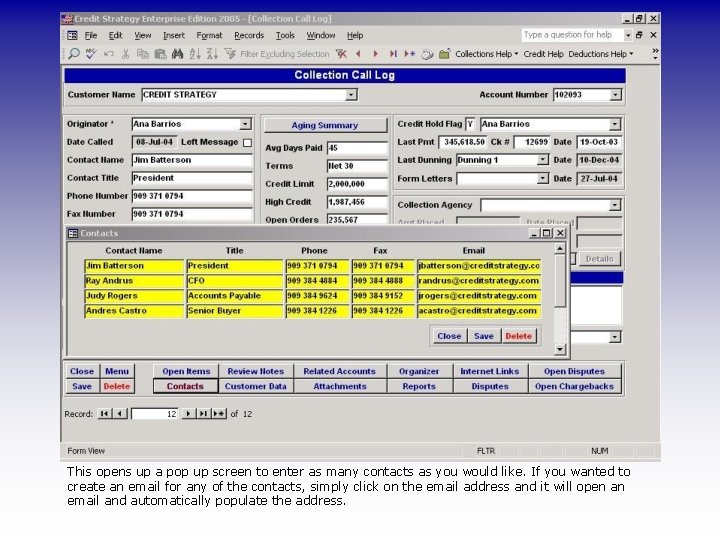Image resolution: width=720 pixels, height=540 pixels.
Task: Click email jrogers@creditstrategy.com
Action: [479, 296]
